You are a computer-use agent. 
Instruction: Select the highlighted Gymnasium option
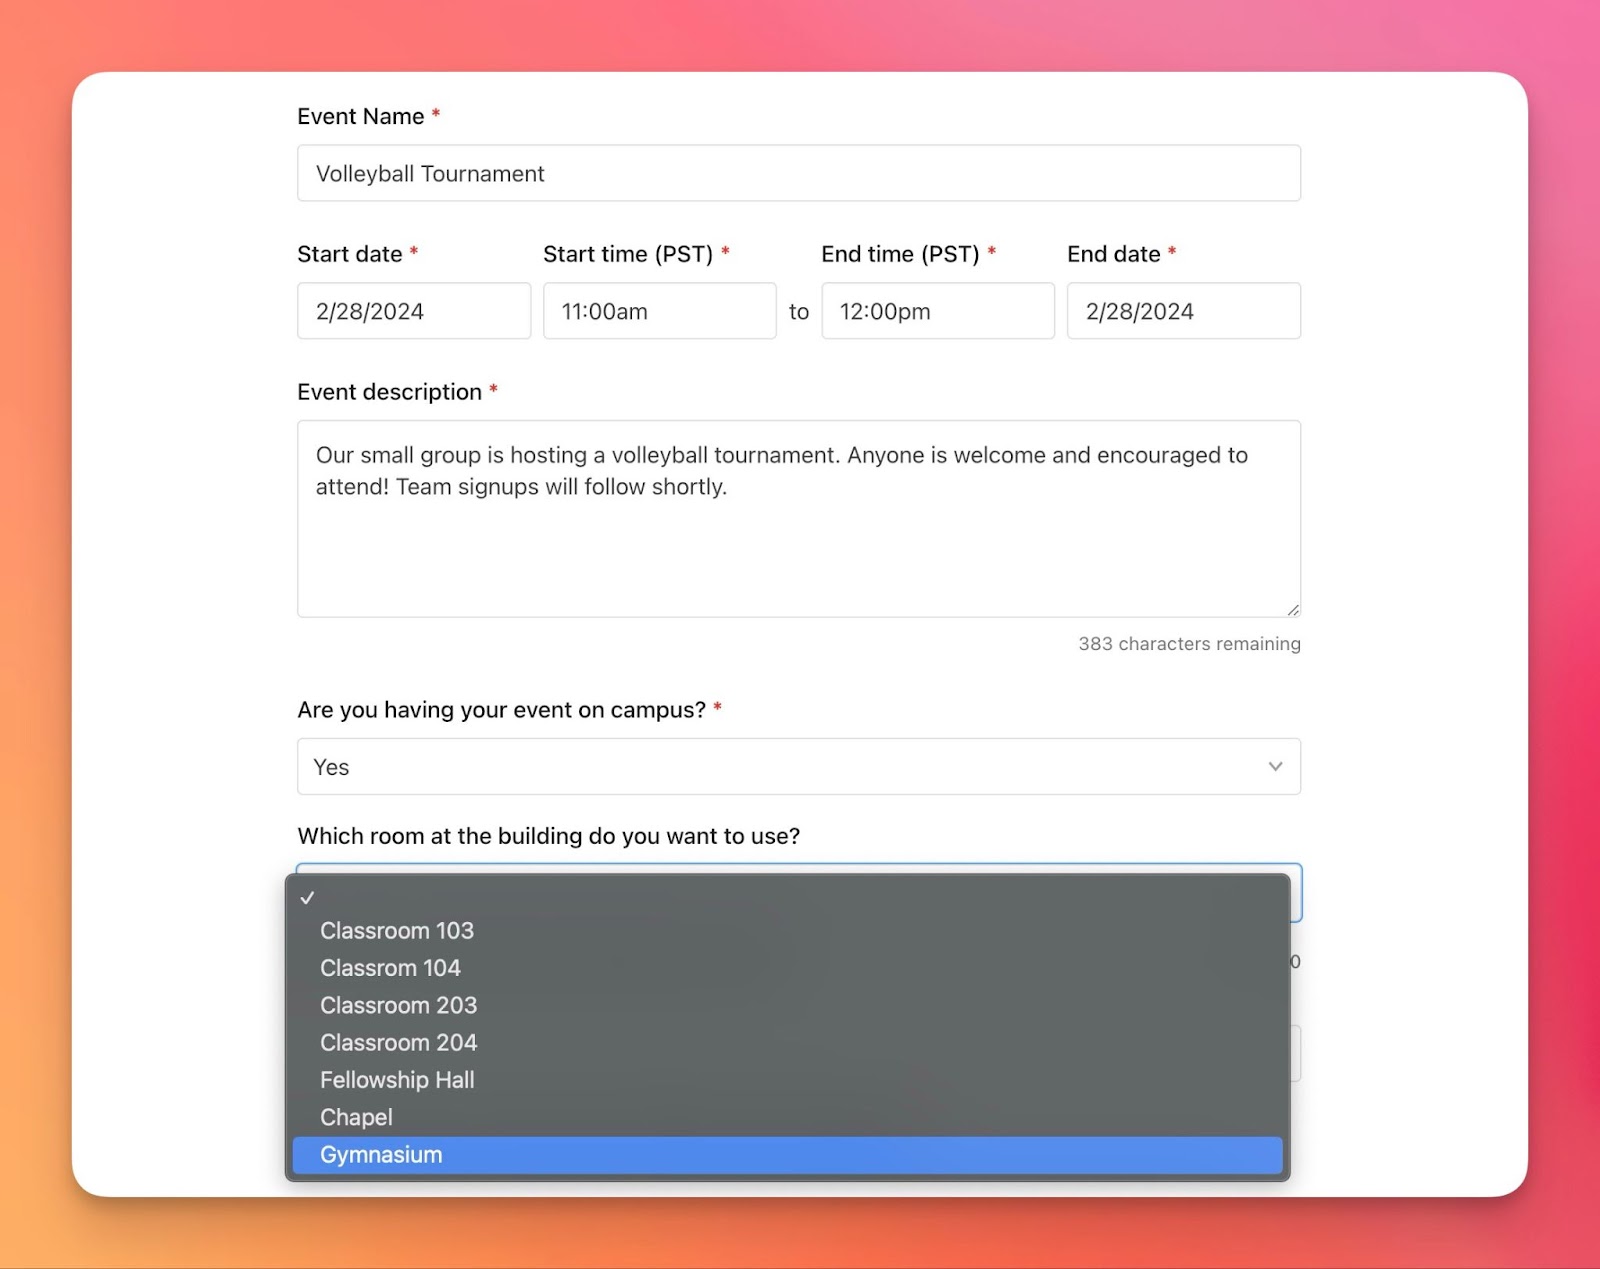[x=381, y=1155]
